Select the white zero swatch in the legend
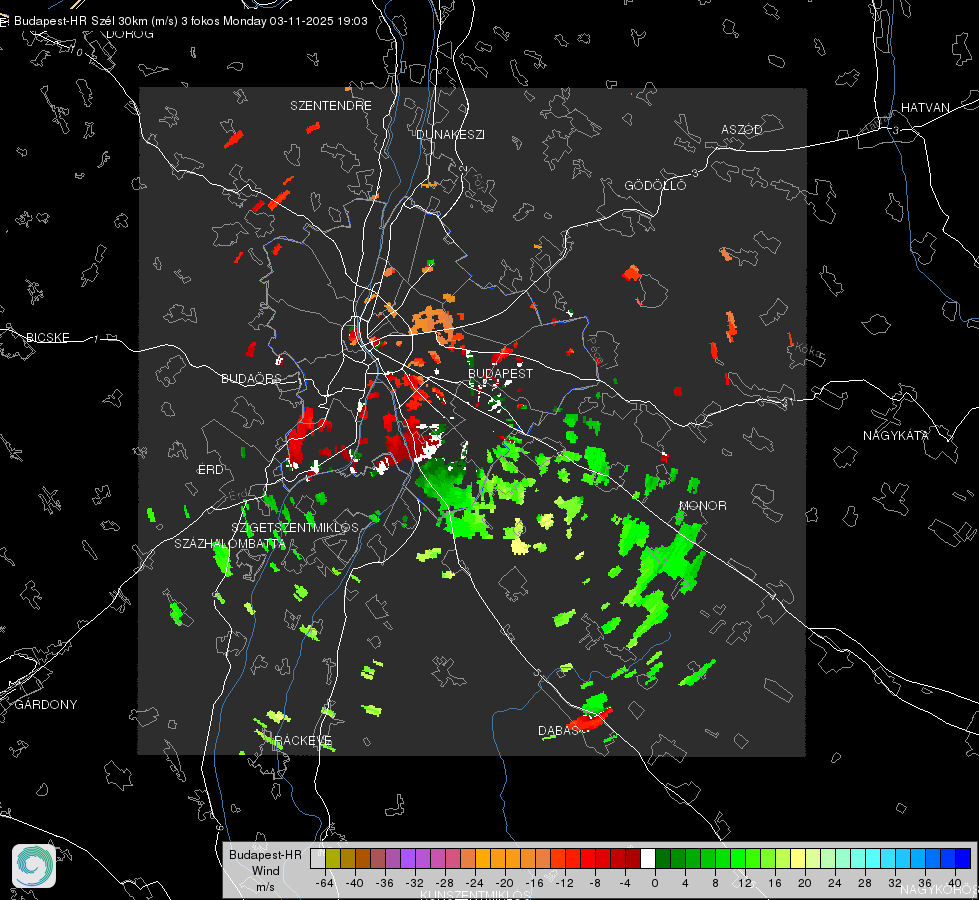This screenshot has width=979, height=900. pos(648,859)
